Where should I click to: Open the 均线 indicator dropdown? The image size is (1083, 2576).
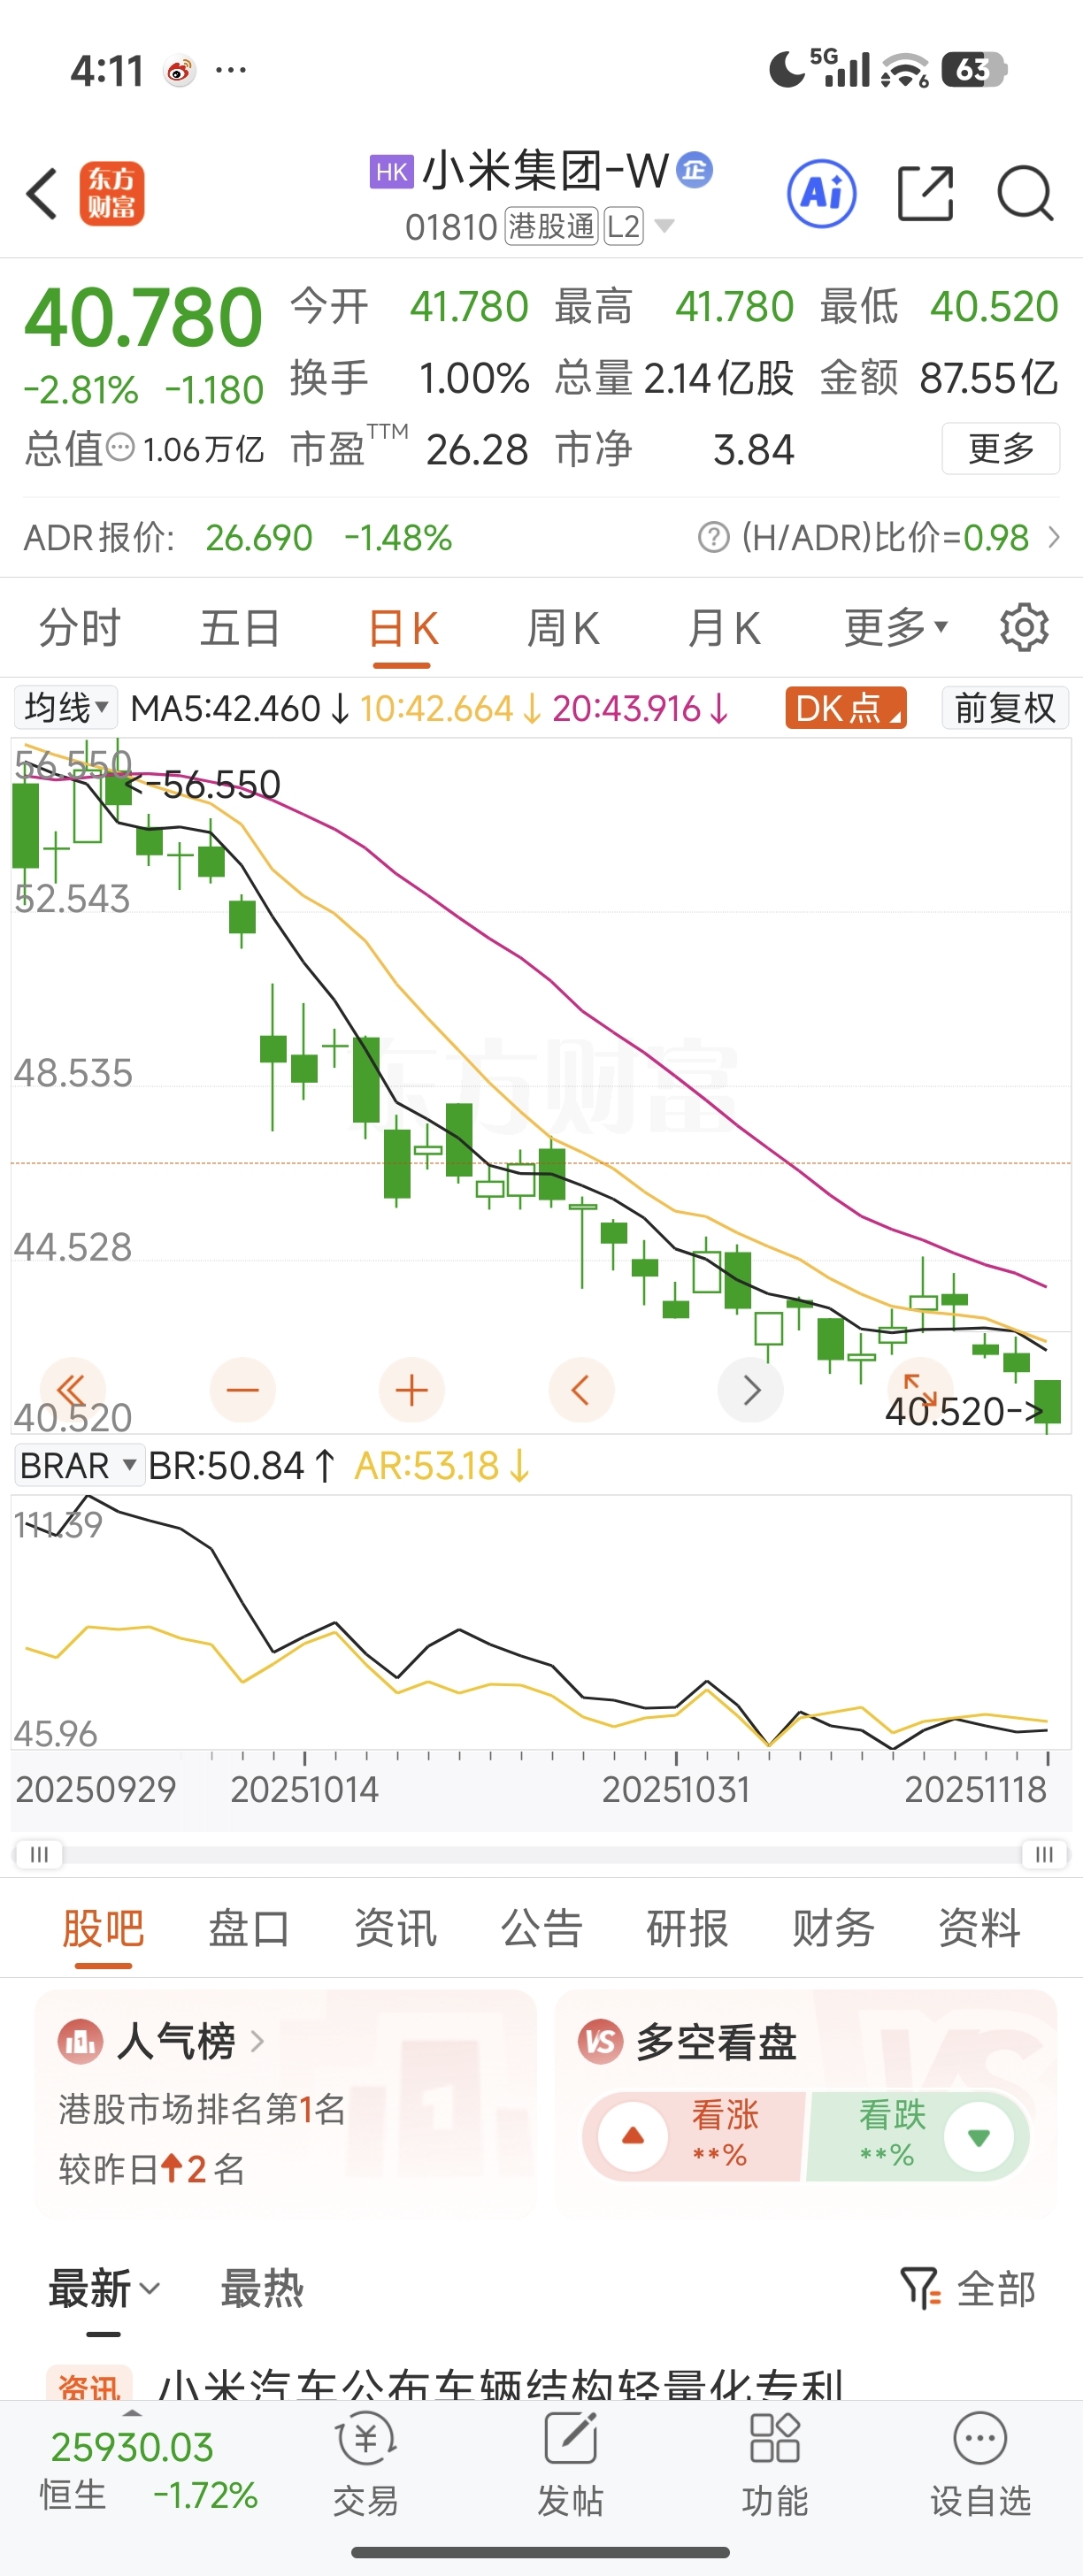(66, 708)
